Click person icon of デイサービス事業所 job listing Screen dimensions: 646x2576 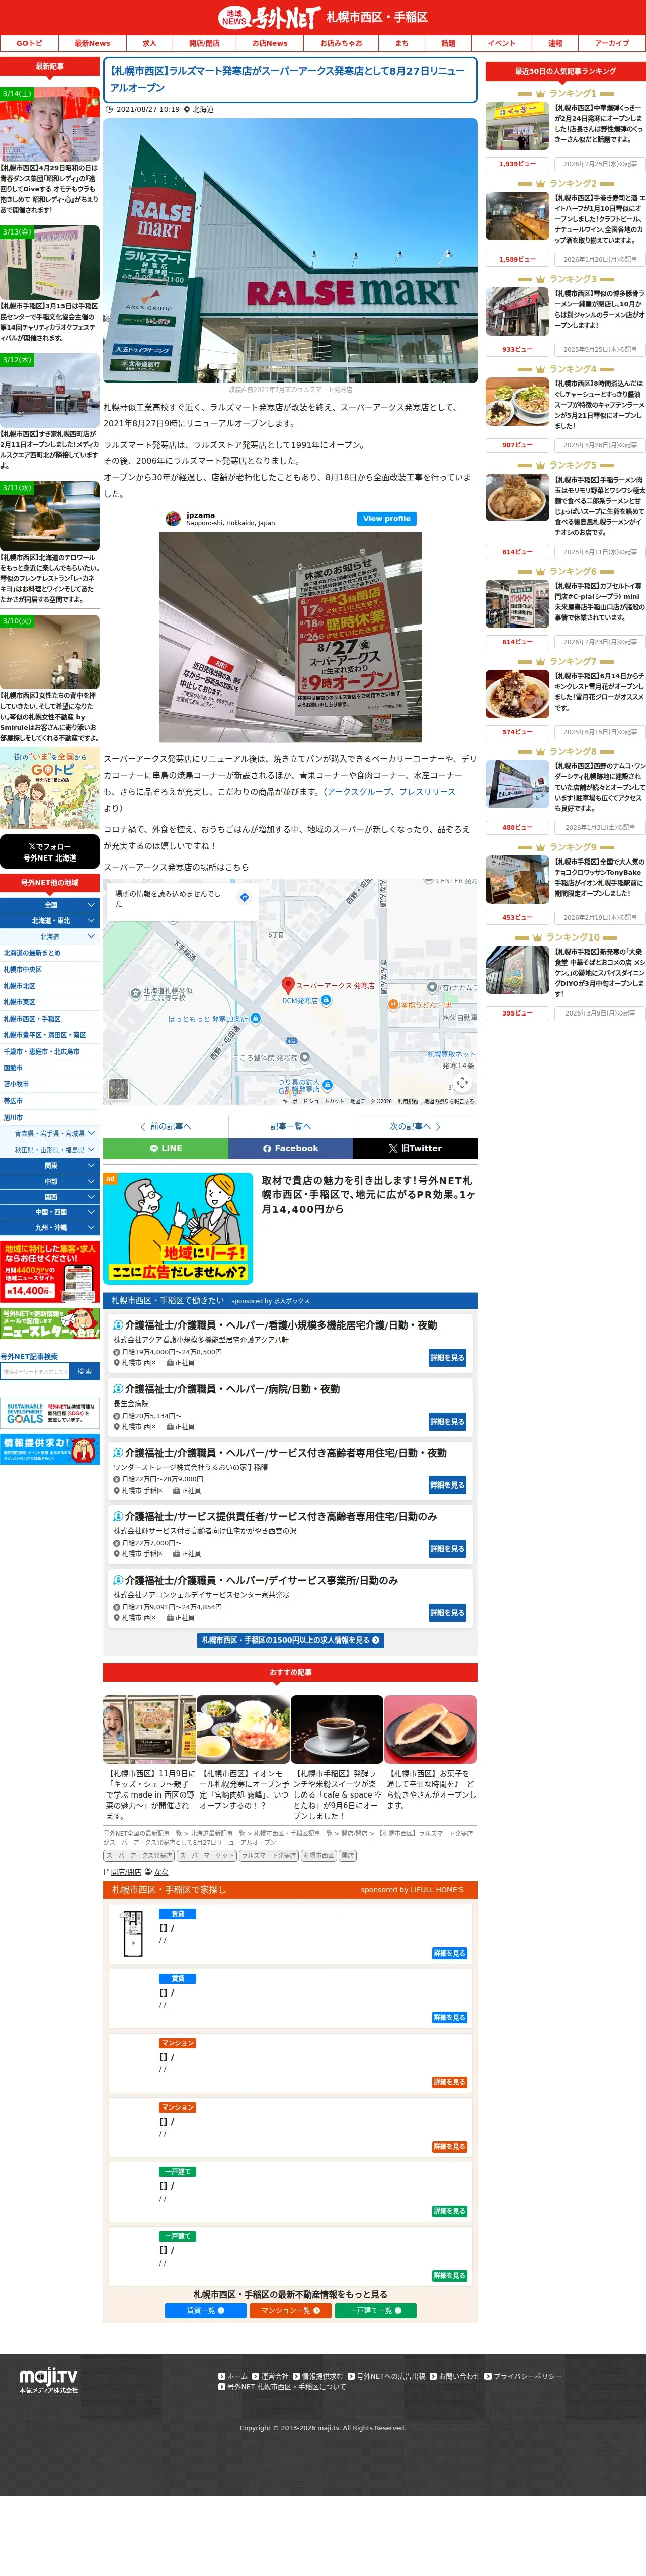point(118,1580)
